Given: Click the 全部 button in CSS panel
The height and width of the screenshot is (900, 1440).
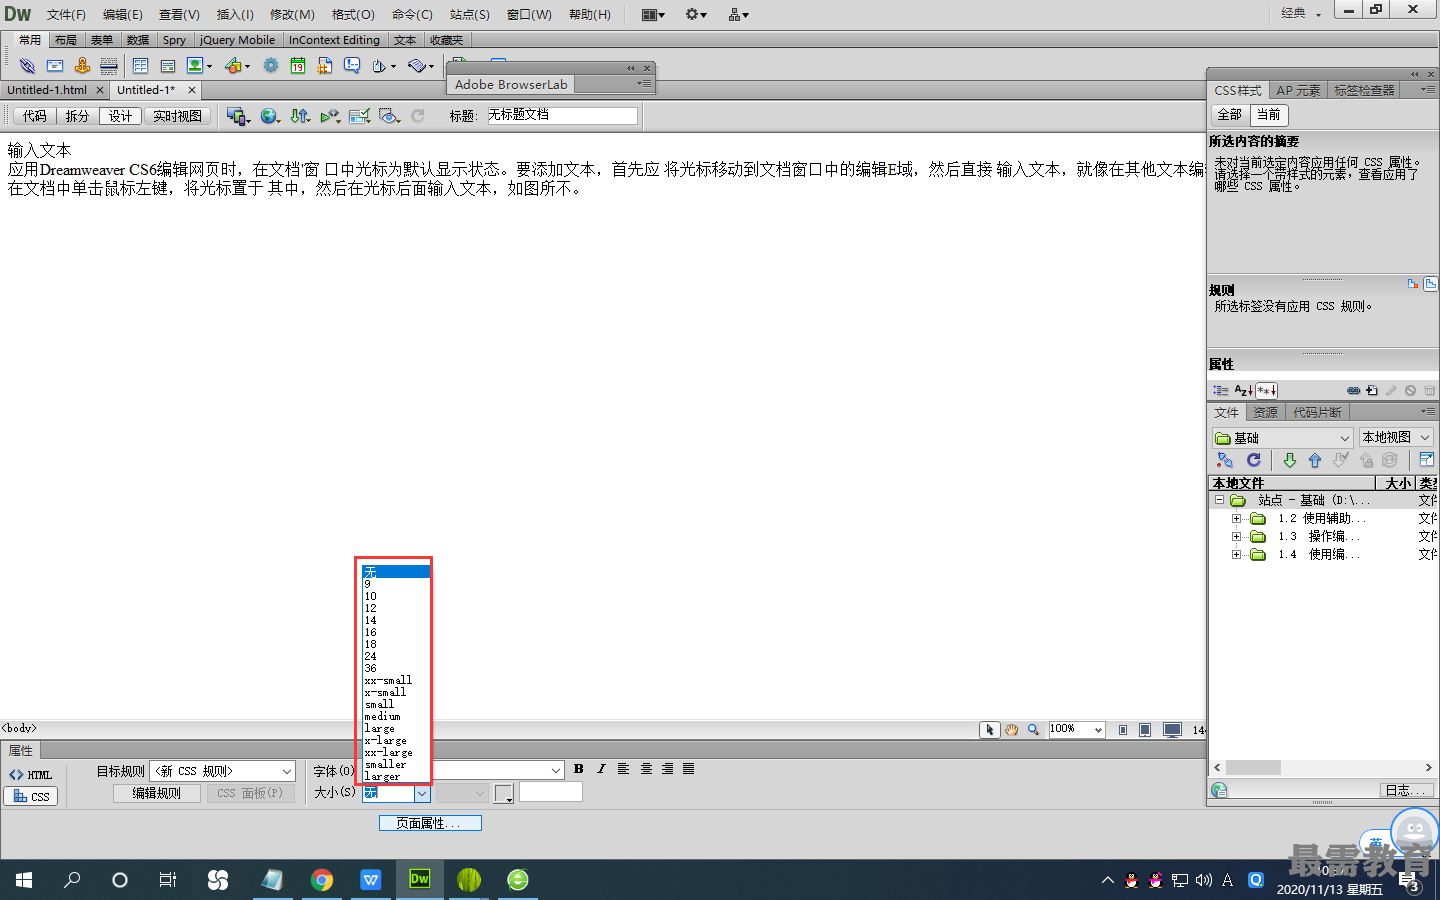Looking at the screenshot, I should (1229, 115).
